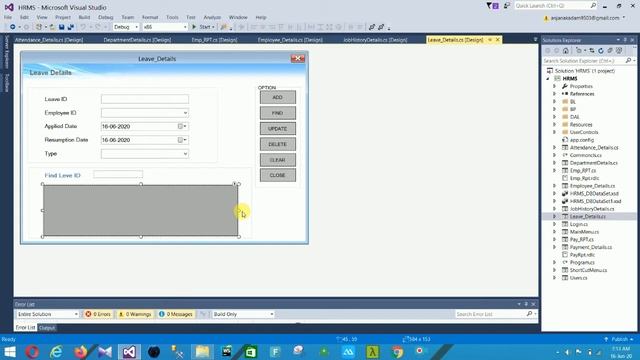Open the File menu

[8, 17]
